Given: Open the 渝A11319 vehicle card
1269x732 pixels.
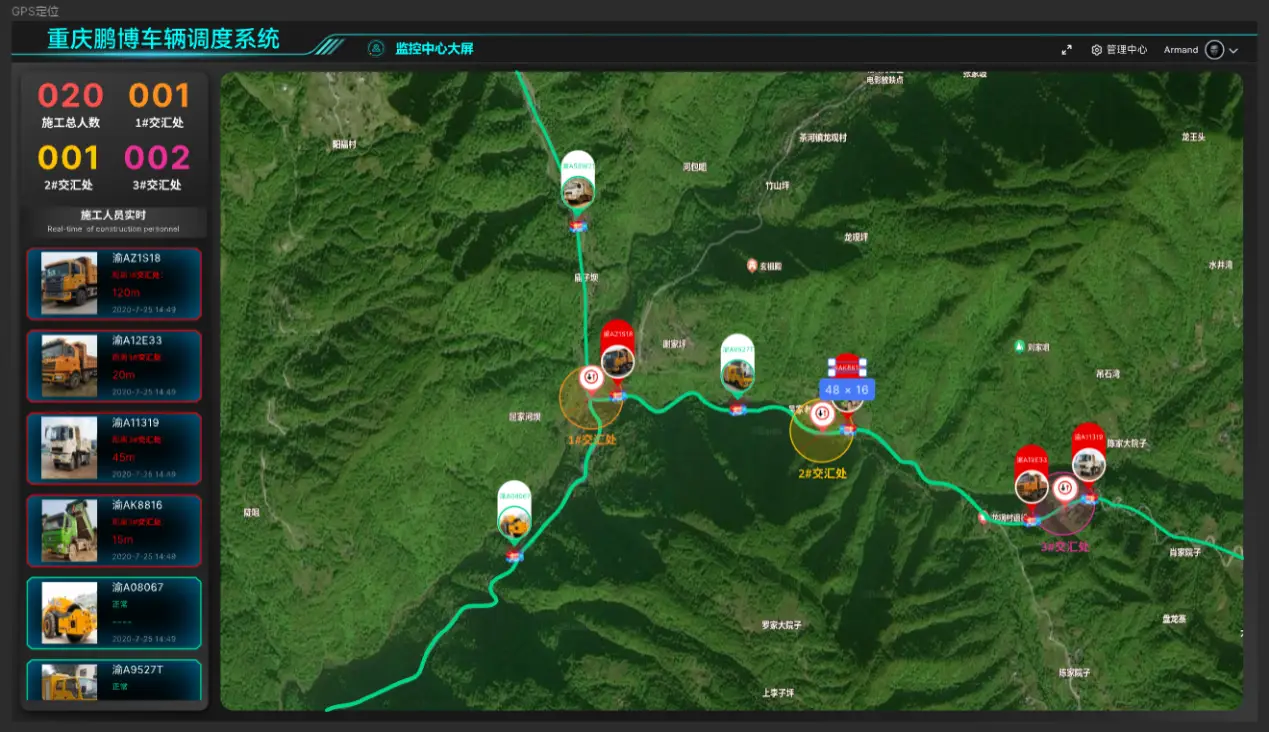Looking at the screenshot, I should click(x=114, y=448).
